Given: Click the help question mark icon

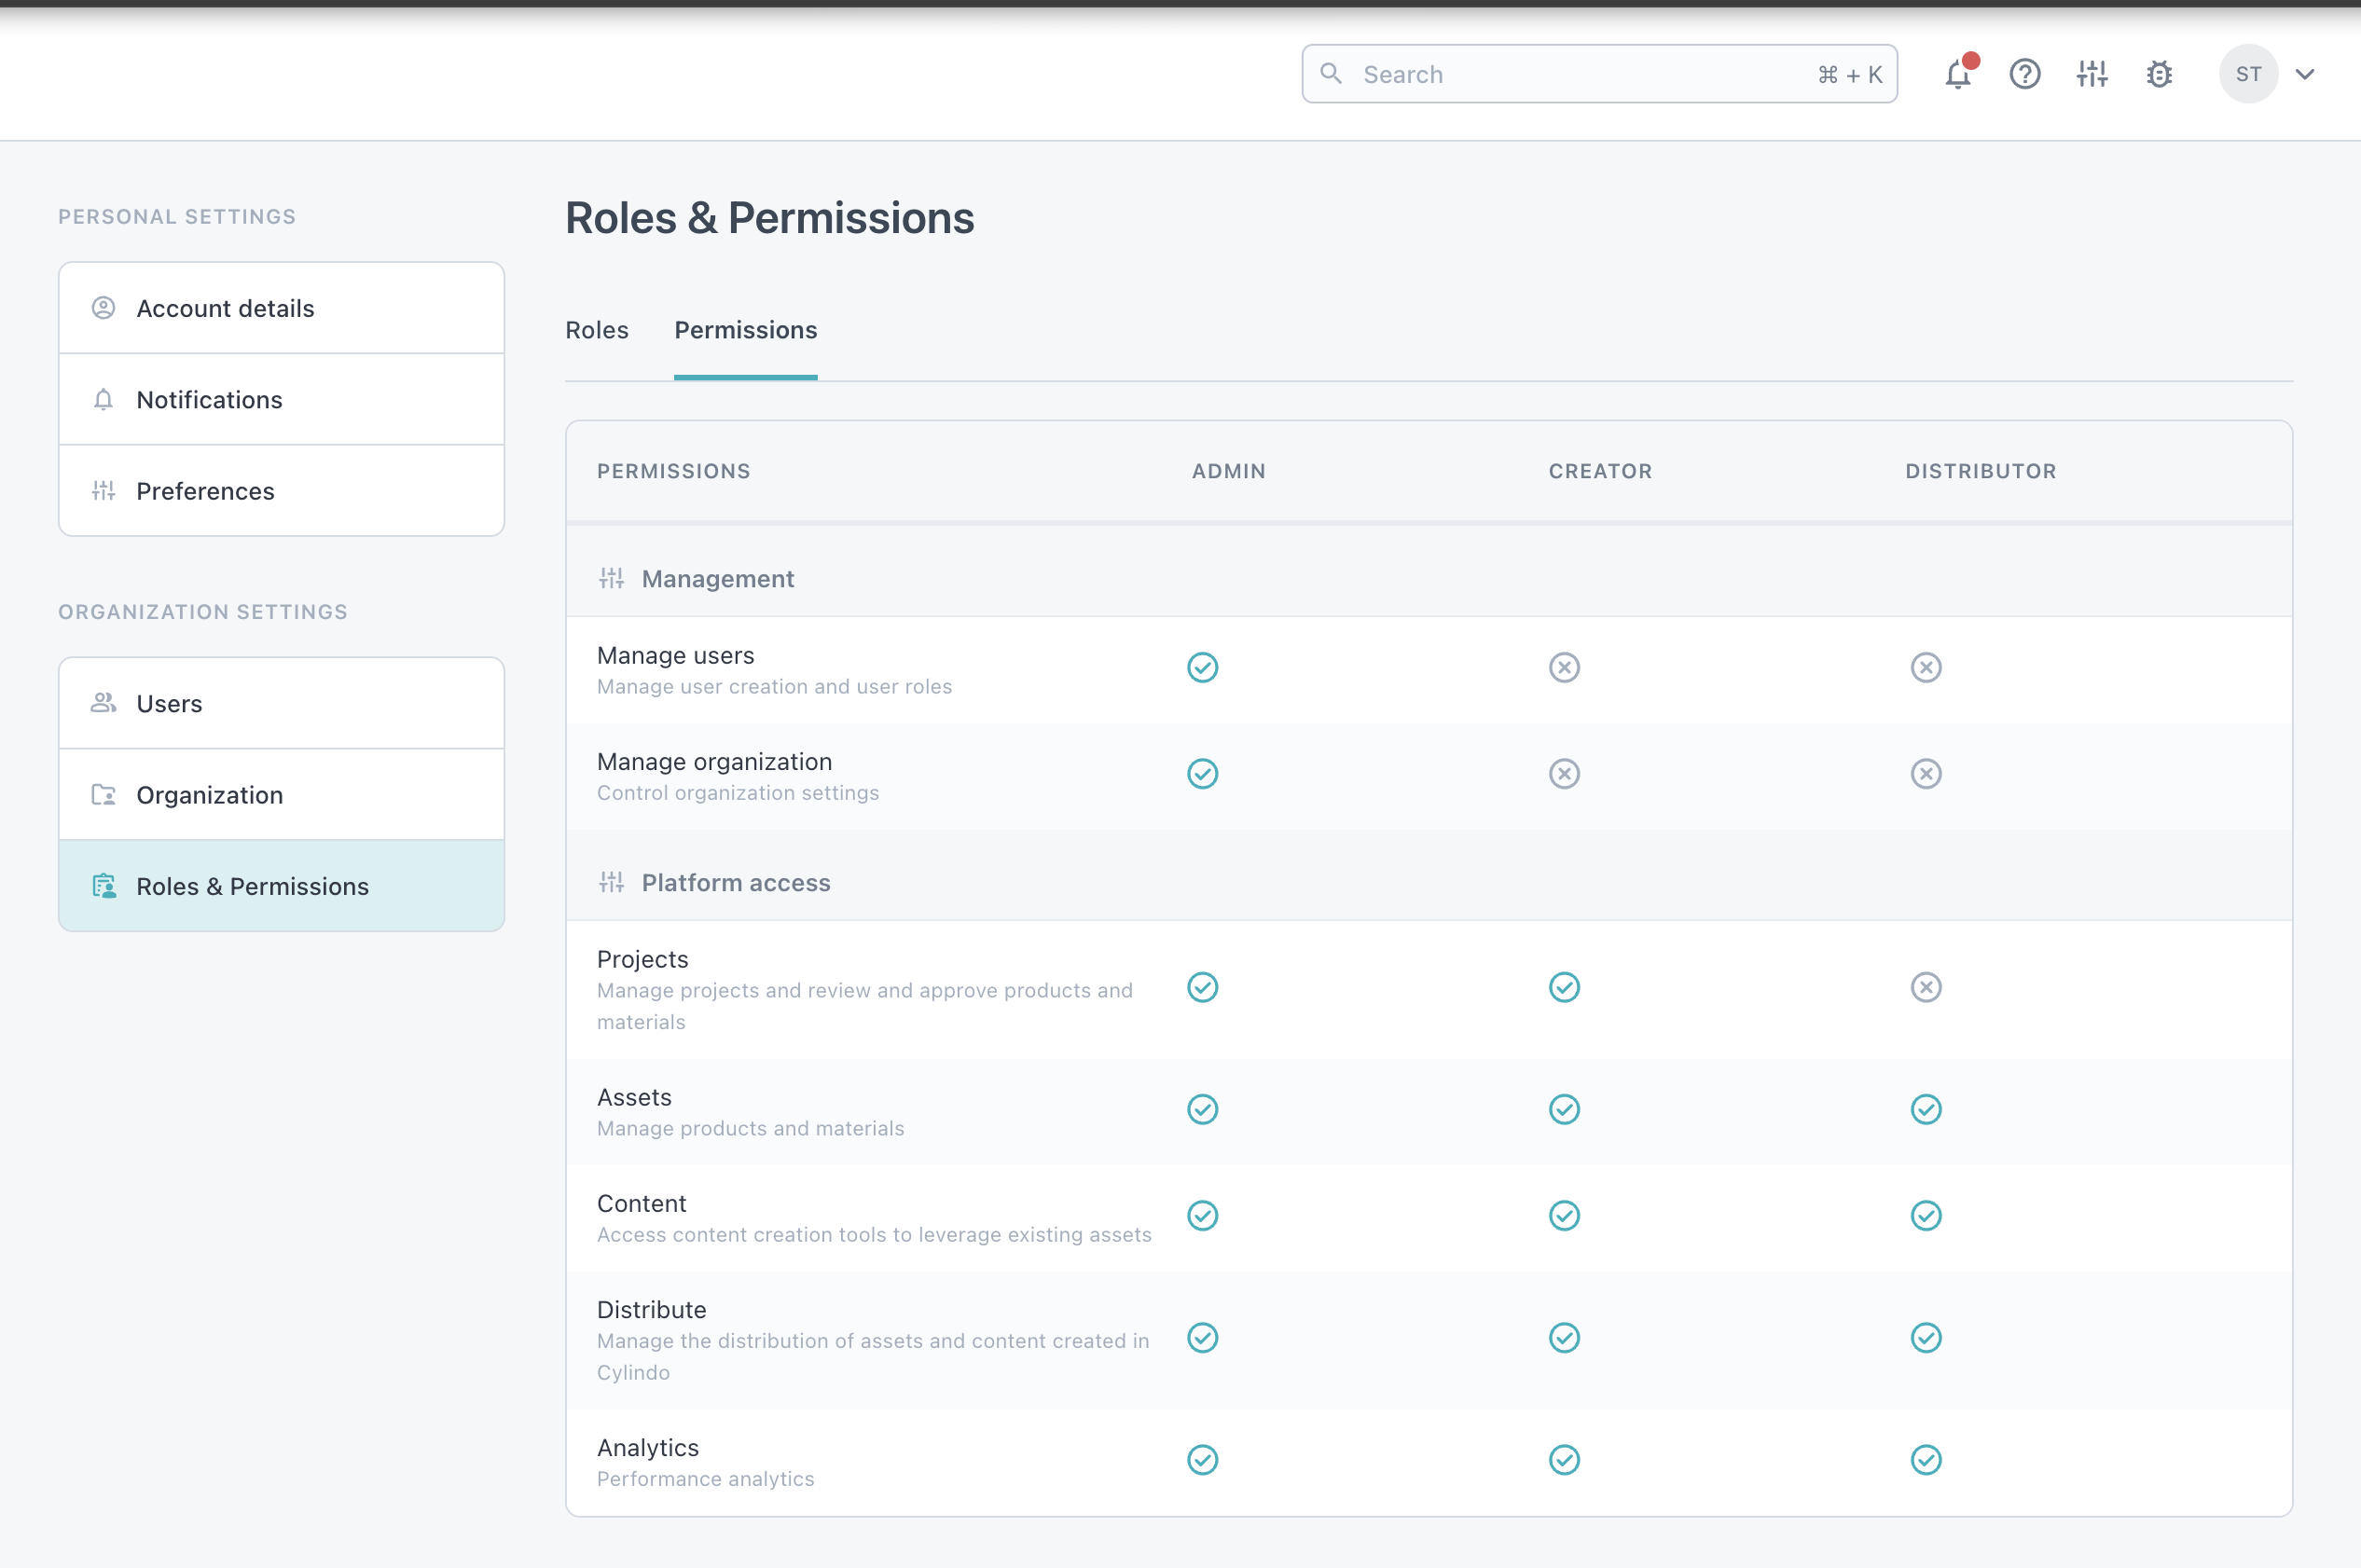Looking at the screenshot, I should (2024, 74).
